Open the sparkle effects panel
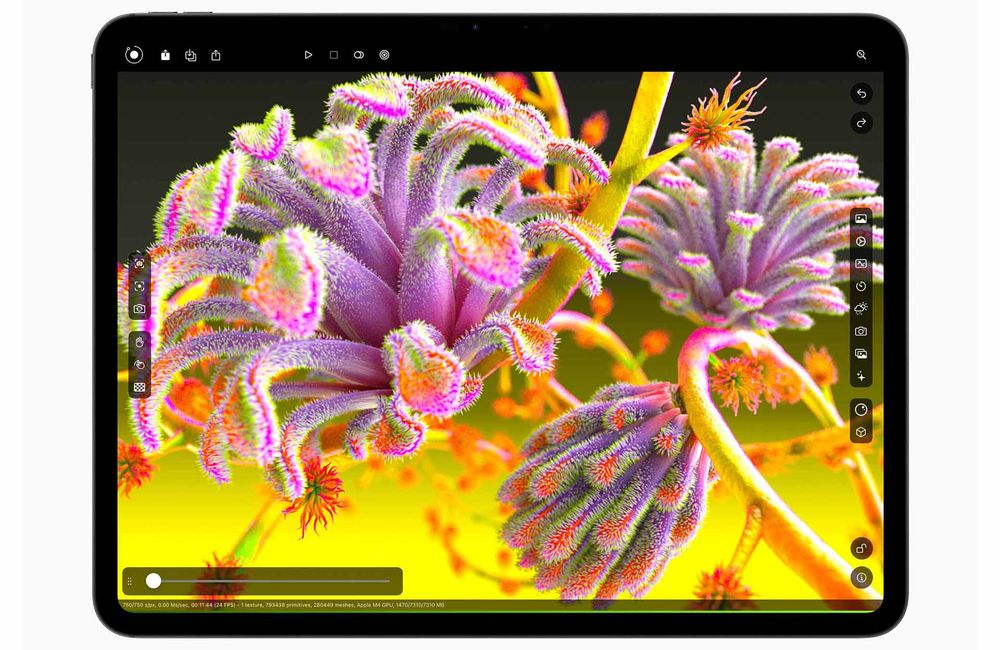 [861, 376]
